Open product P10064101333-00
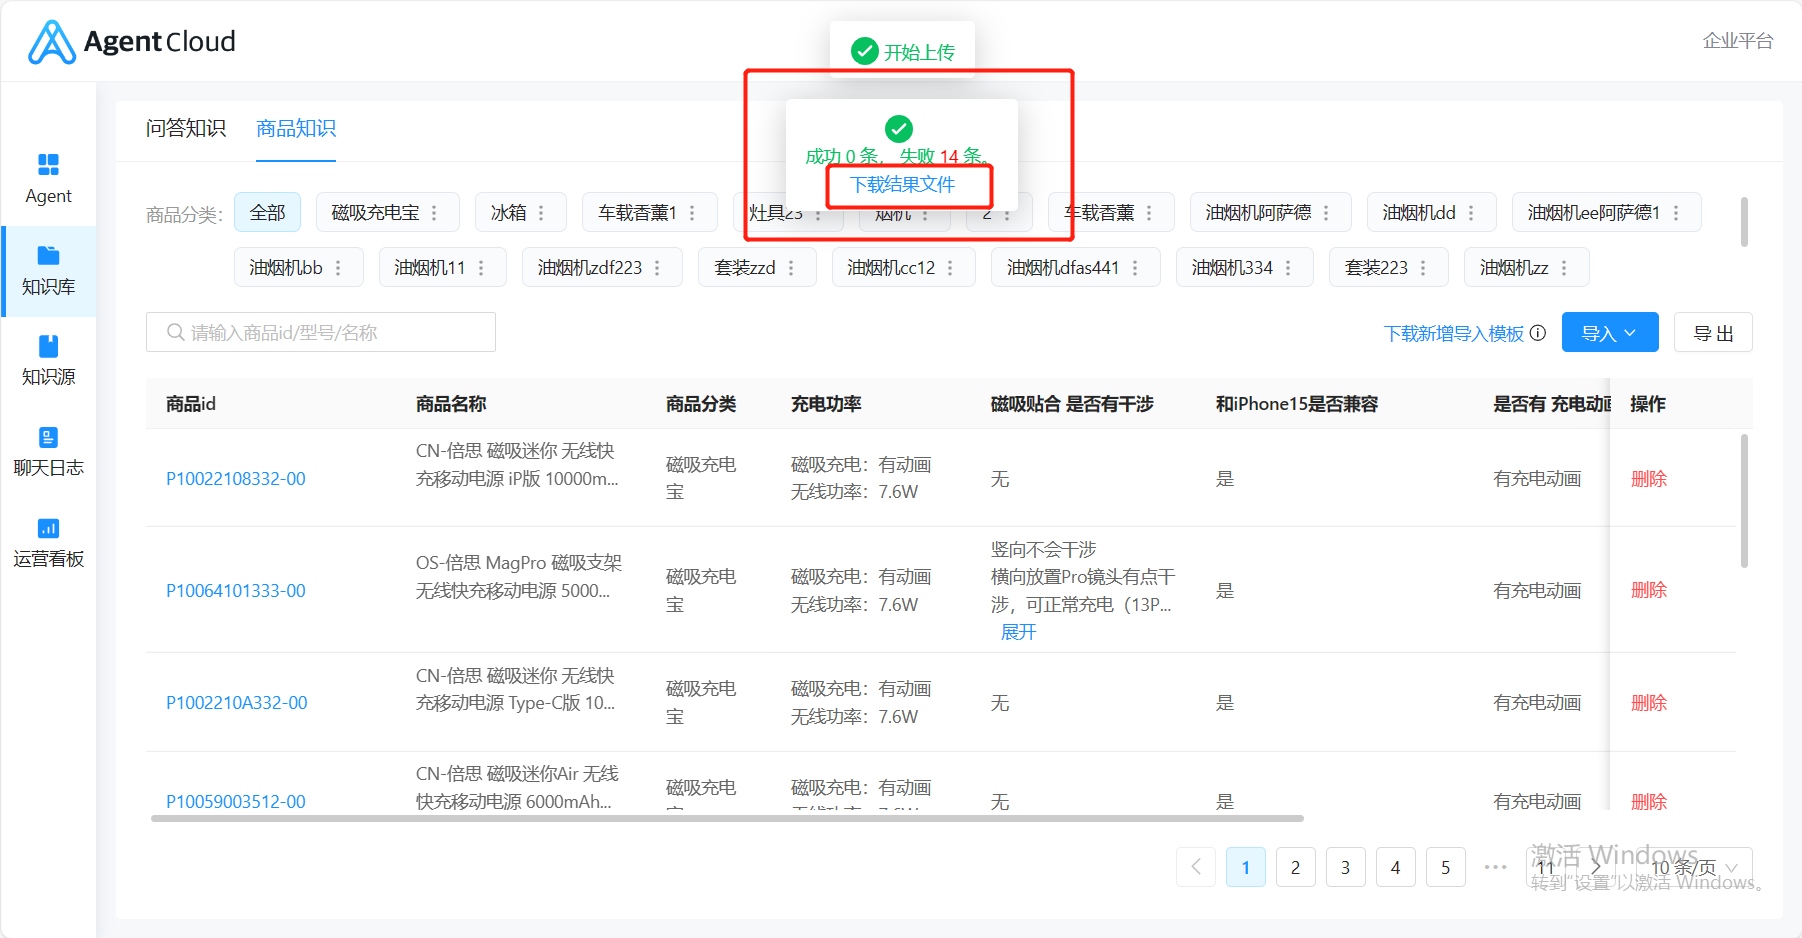Image resolution: width=1802 pixels, height=938 pixels. (236, 591)
